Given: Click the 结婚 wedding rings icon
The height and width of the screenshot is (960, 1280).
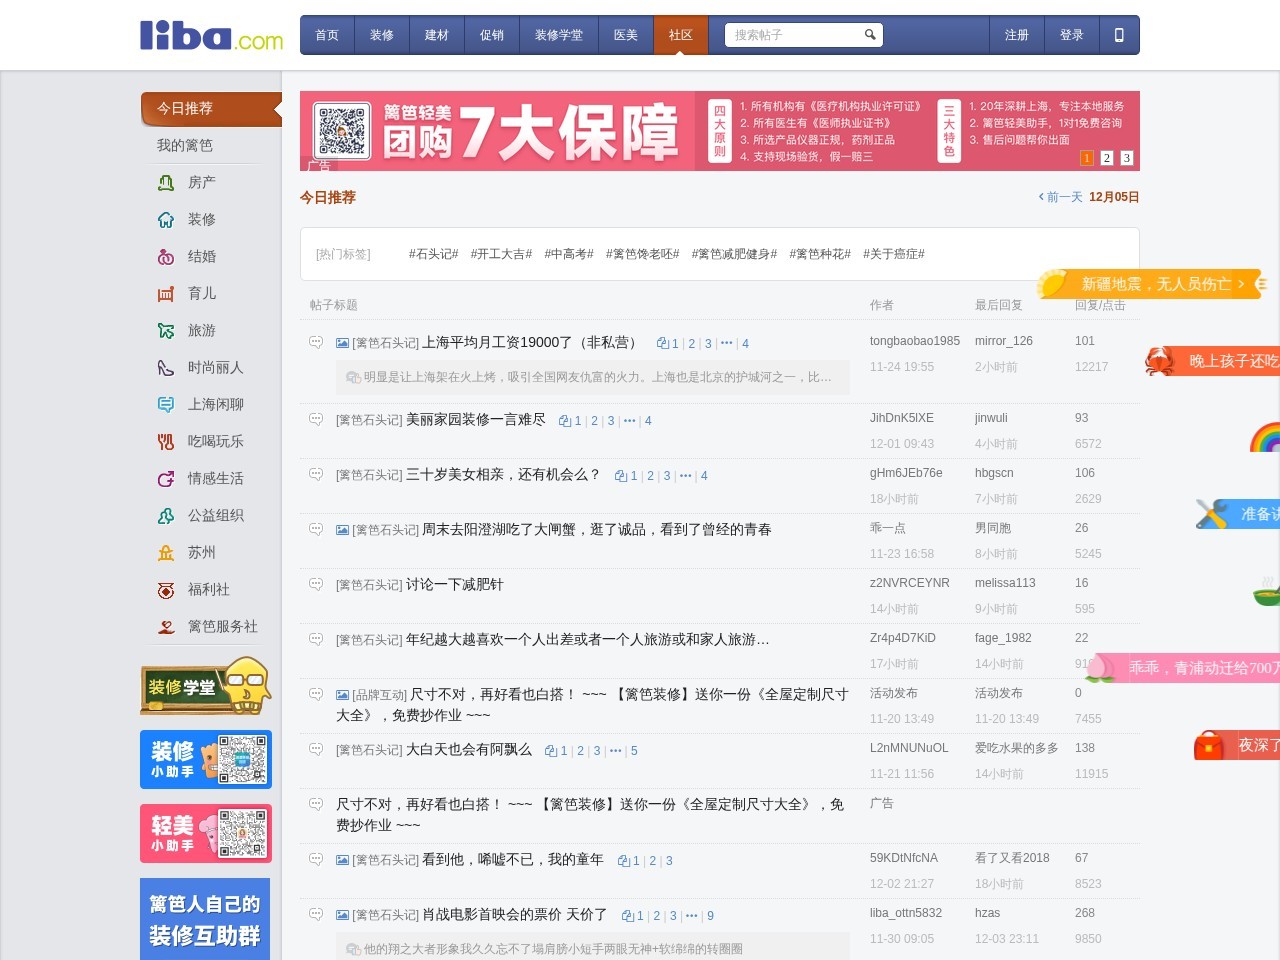Looking at the screenshot, I should [x=166, y=256].
